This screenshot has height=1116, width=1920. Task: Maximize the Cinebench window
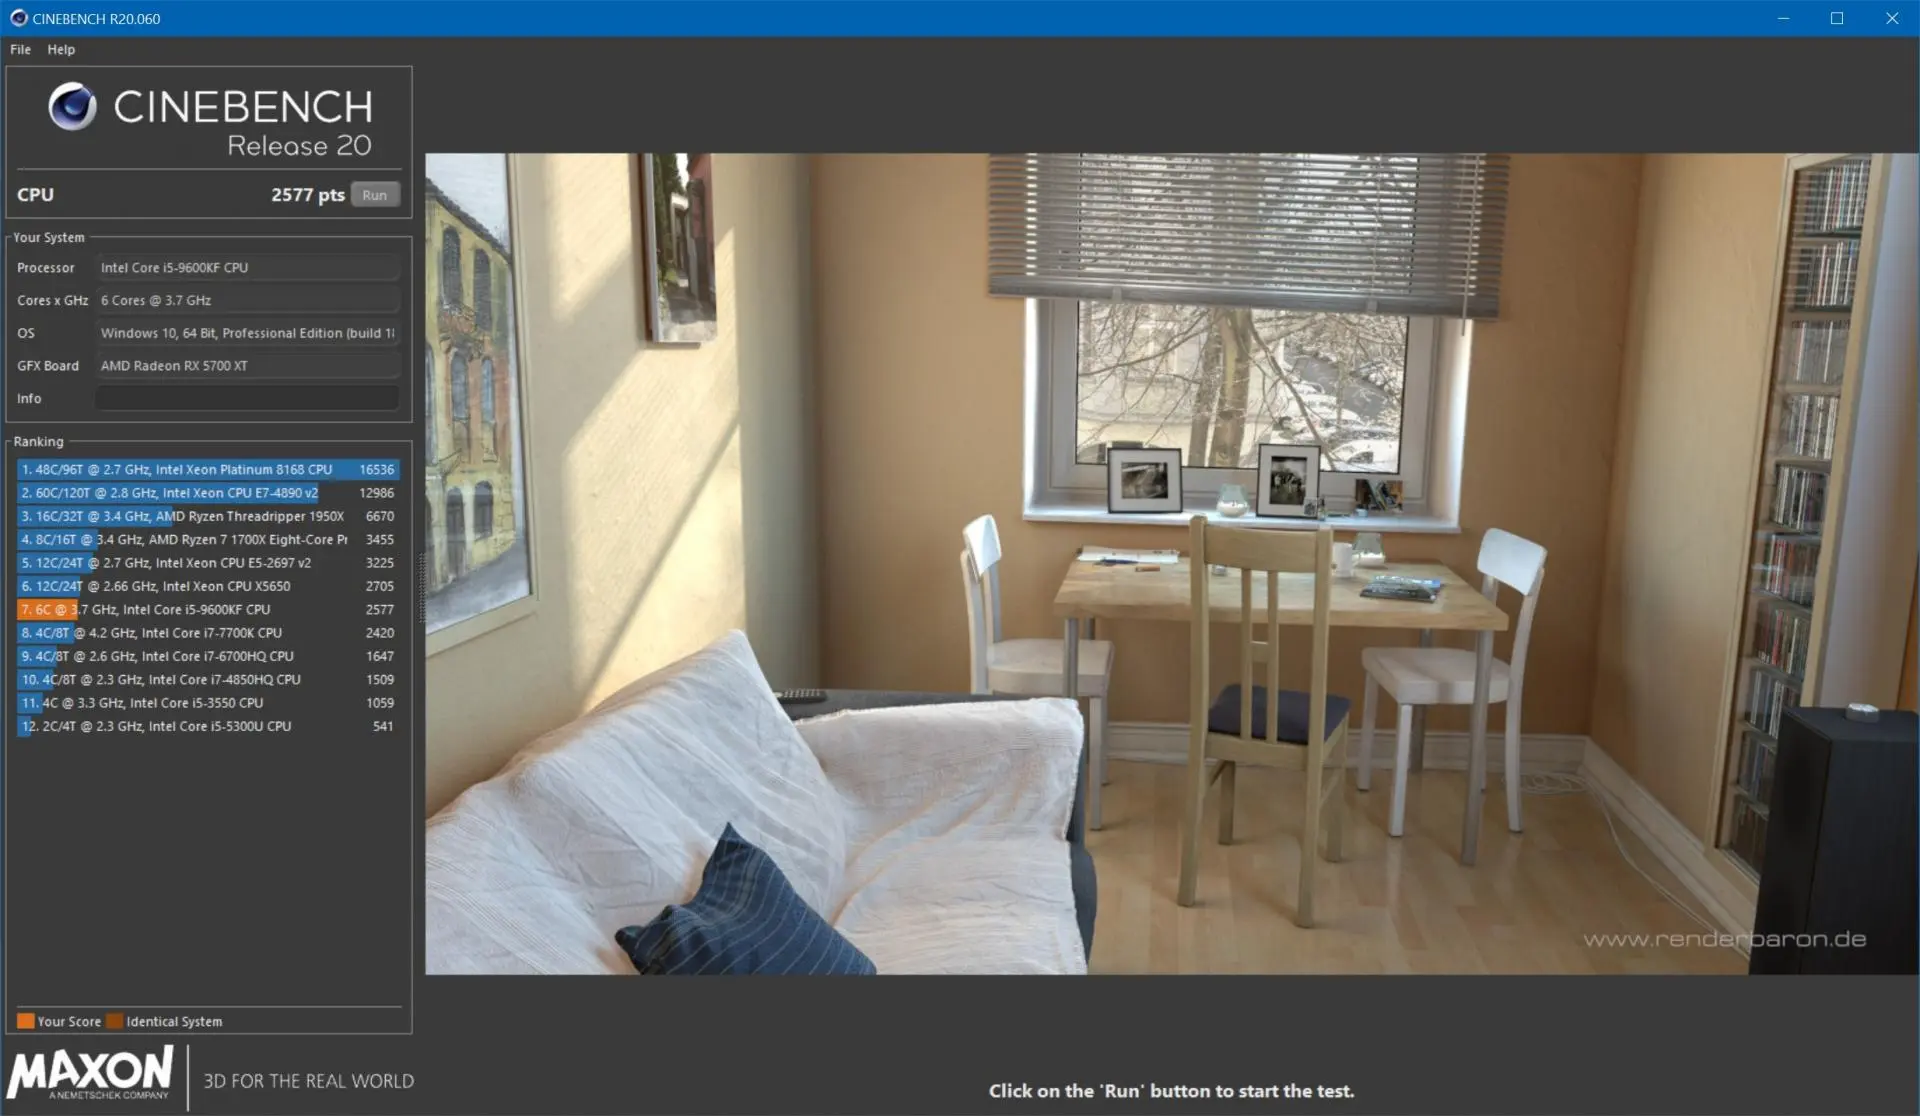[x=1837, y=18]
